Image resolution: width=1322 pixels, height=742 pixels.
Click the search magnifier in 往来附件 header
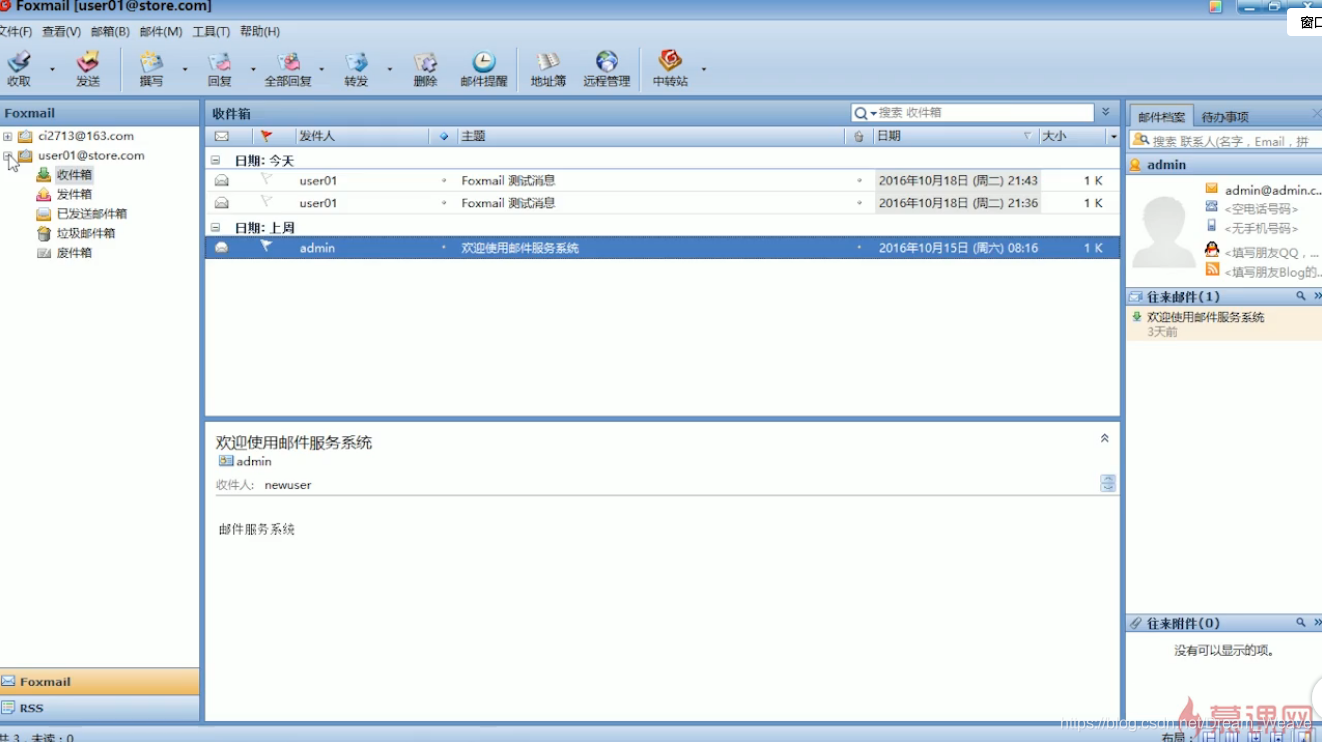(1301, 623)
